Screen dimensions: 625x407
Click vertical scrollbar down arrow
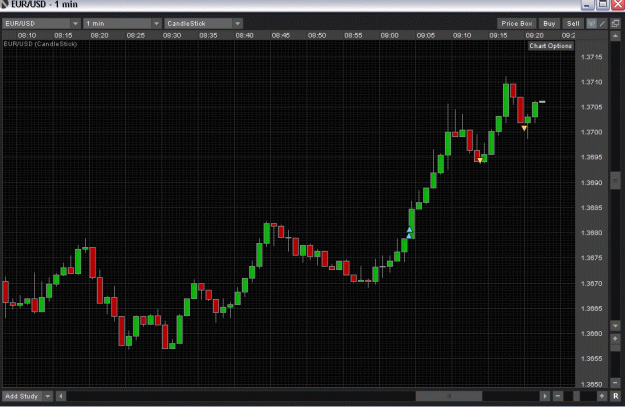615,326
